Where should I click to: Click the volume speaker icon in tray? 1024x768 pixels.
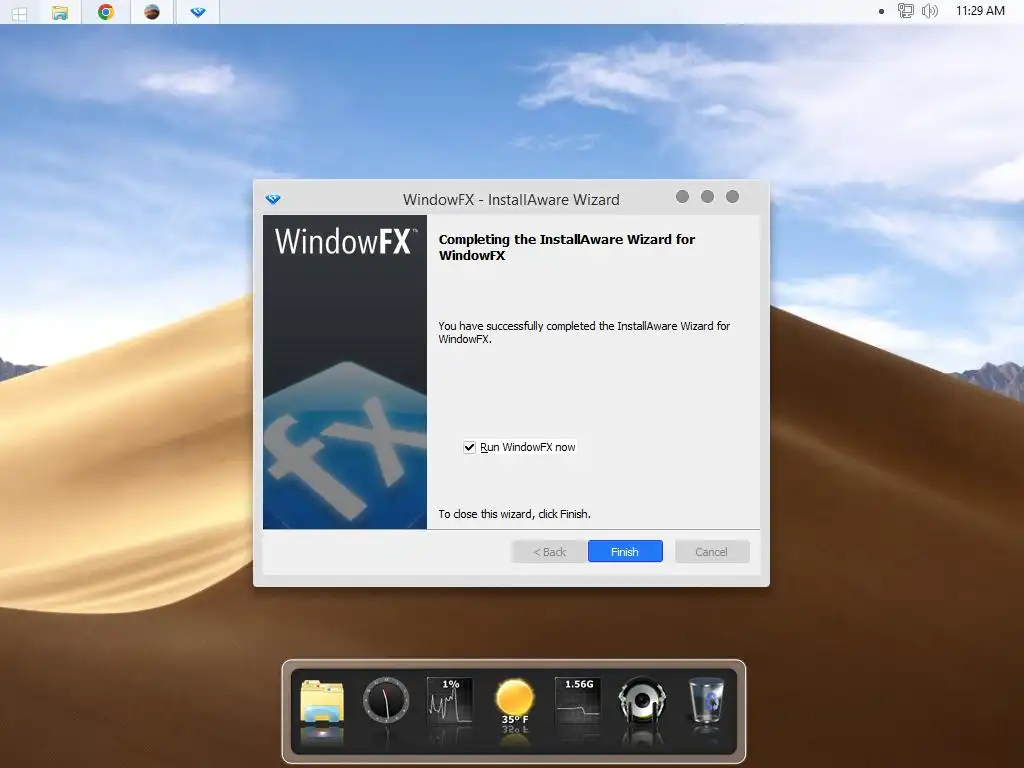930,10
